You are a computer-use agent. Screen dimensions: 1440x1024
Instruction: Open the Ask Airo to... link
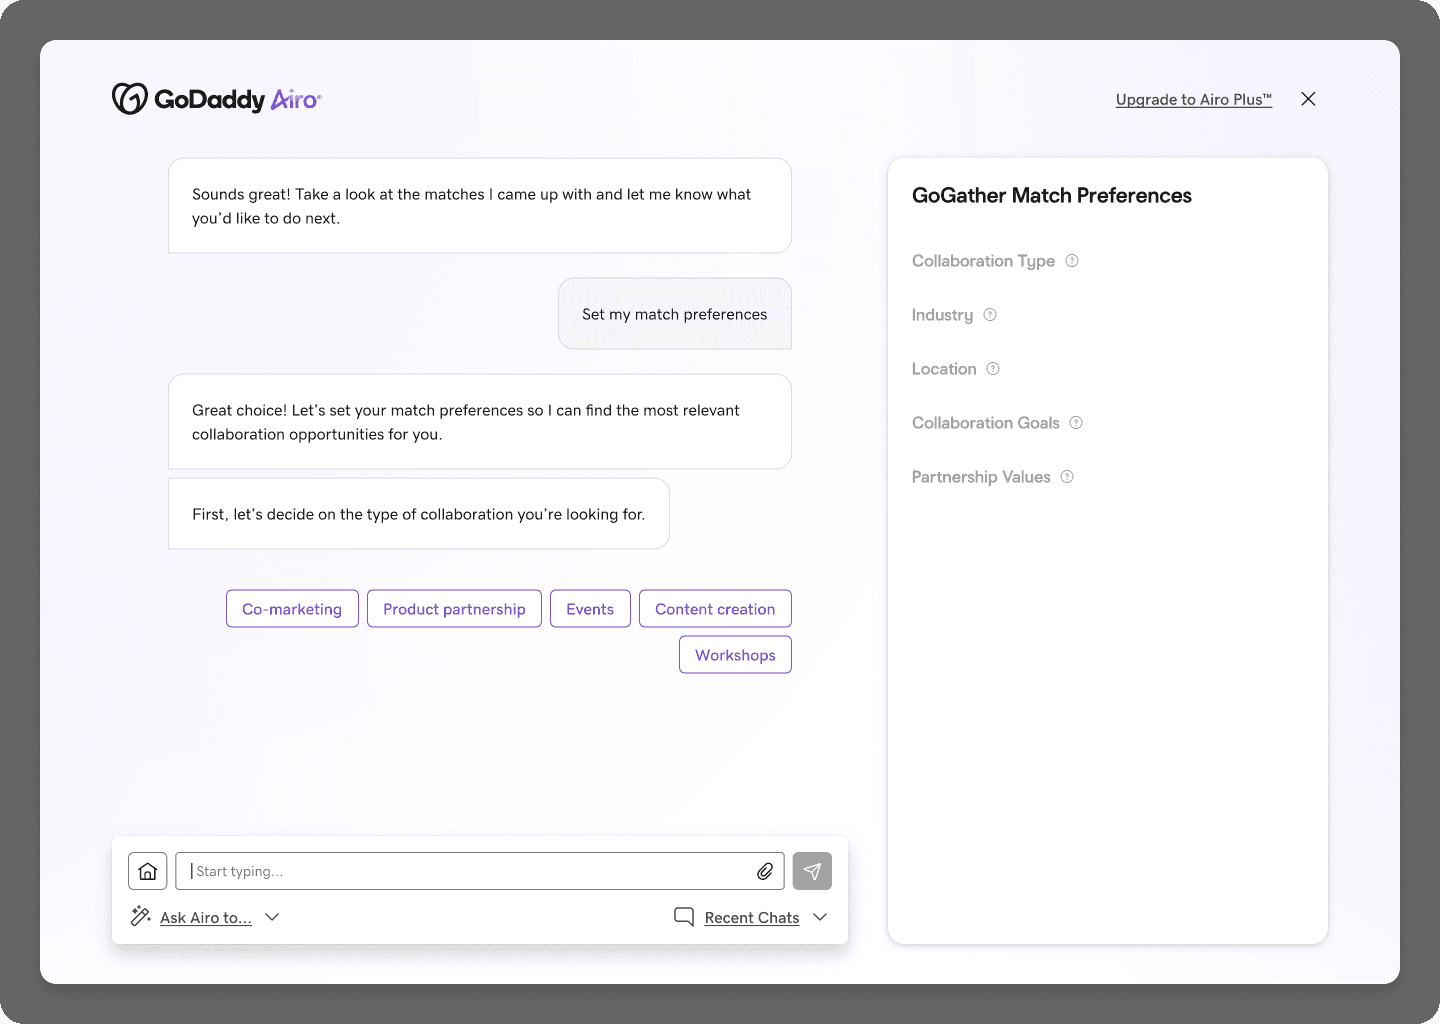point(206,917)
